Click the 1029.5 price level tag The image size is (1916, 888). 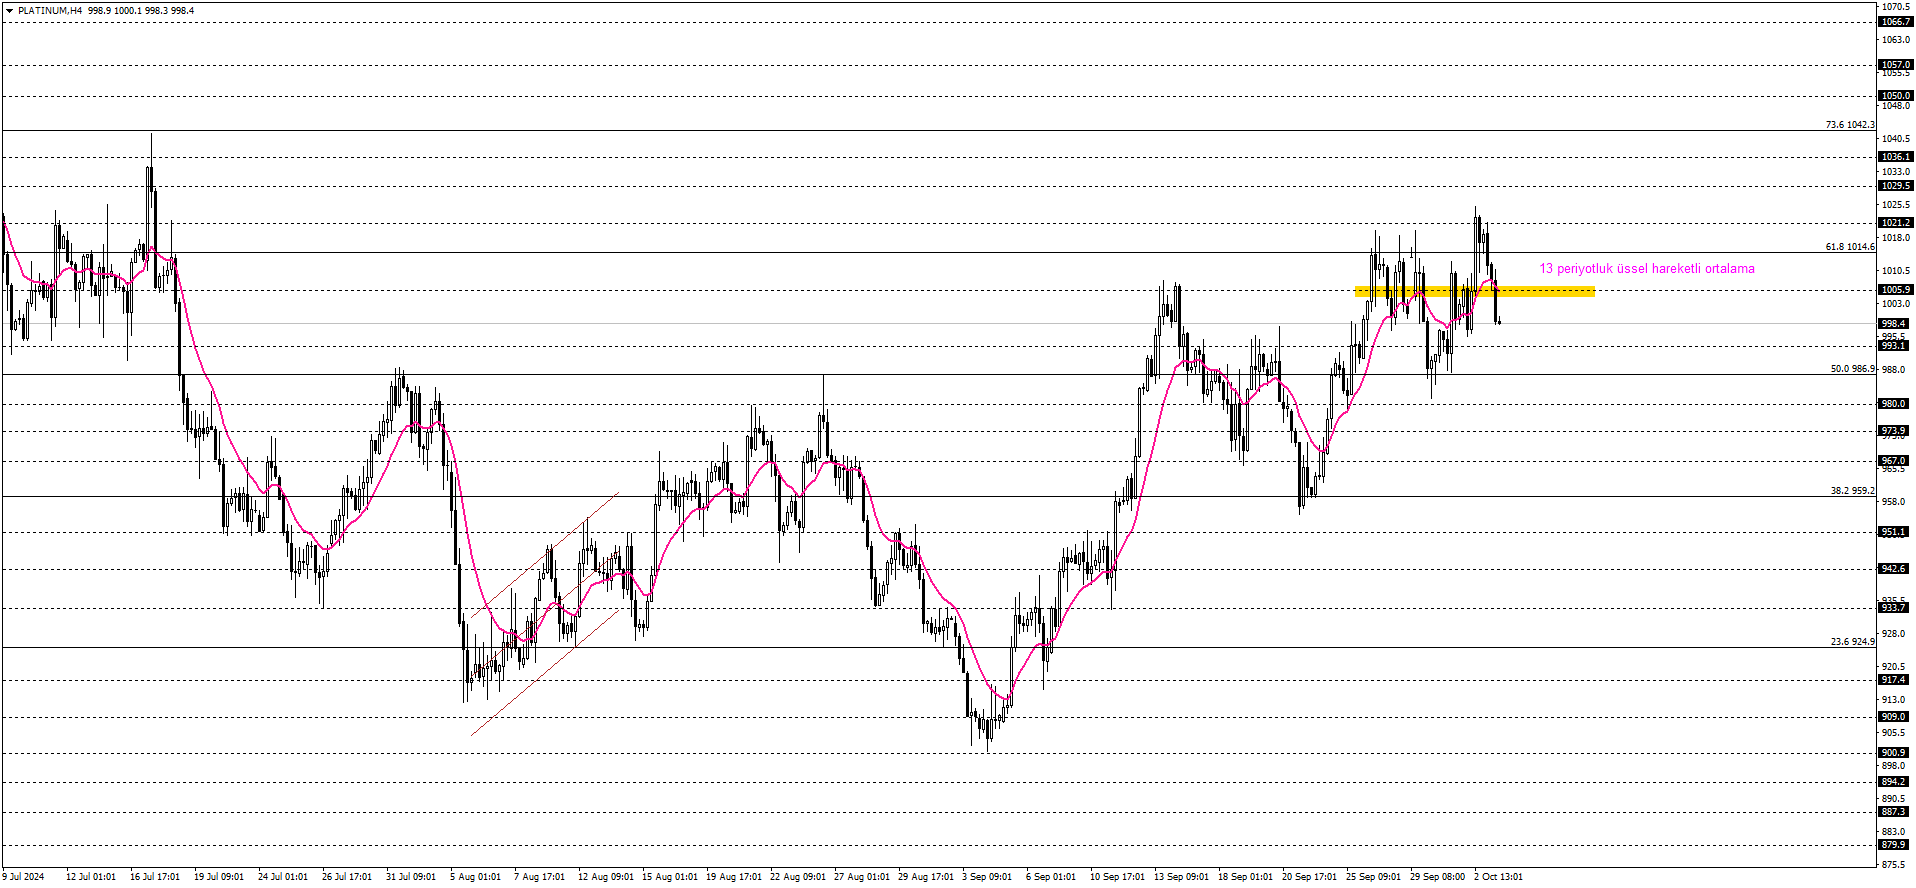(x=1895, y=186)
